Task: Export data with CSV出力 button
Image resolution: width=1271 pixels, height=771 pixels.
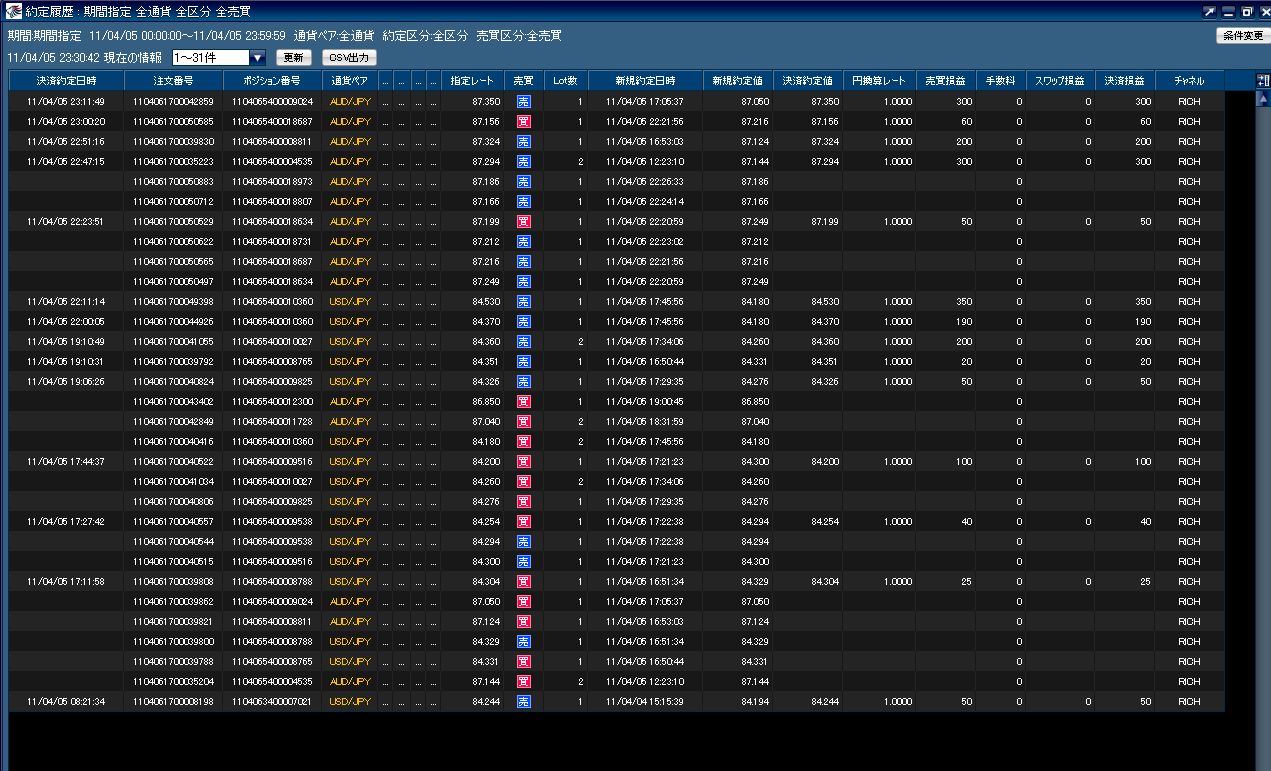Action: 349,58
